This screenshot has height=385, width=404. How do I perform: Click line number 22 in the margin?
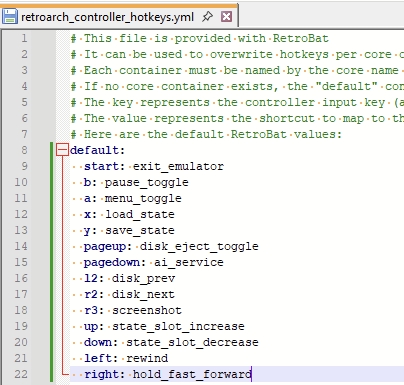[x=21, y=374]
